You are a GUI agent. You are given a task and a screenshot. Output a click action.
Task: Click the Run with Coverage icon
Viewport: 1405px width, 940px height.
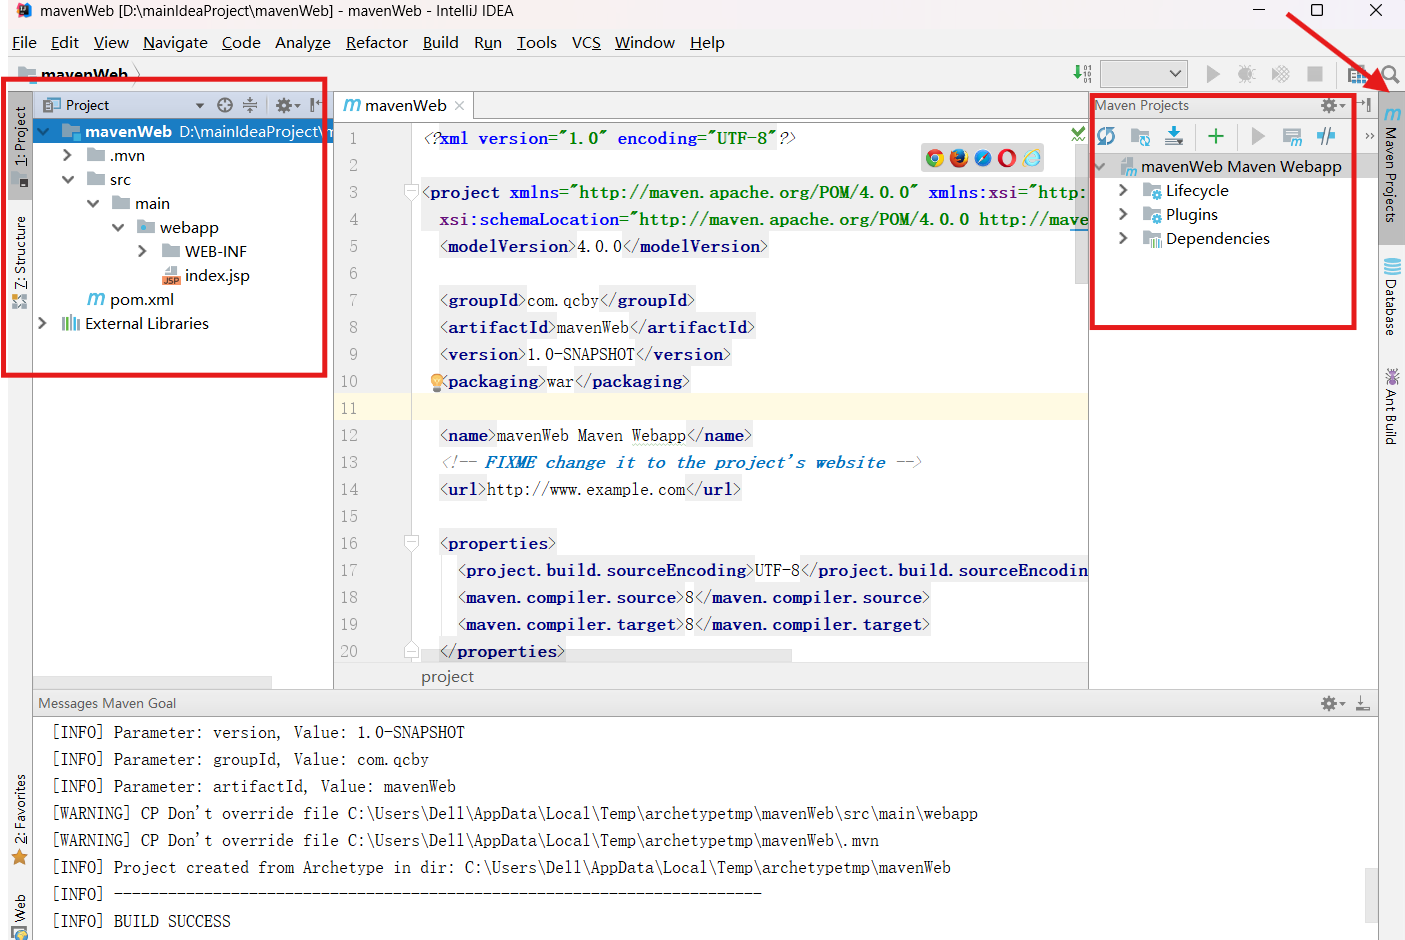pyautogui.click(x=1280, y=74)
